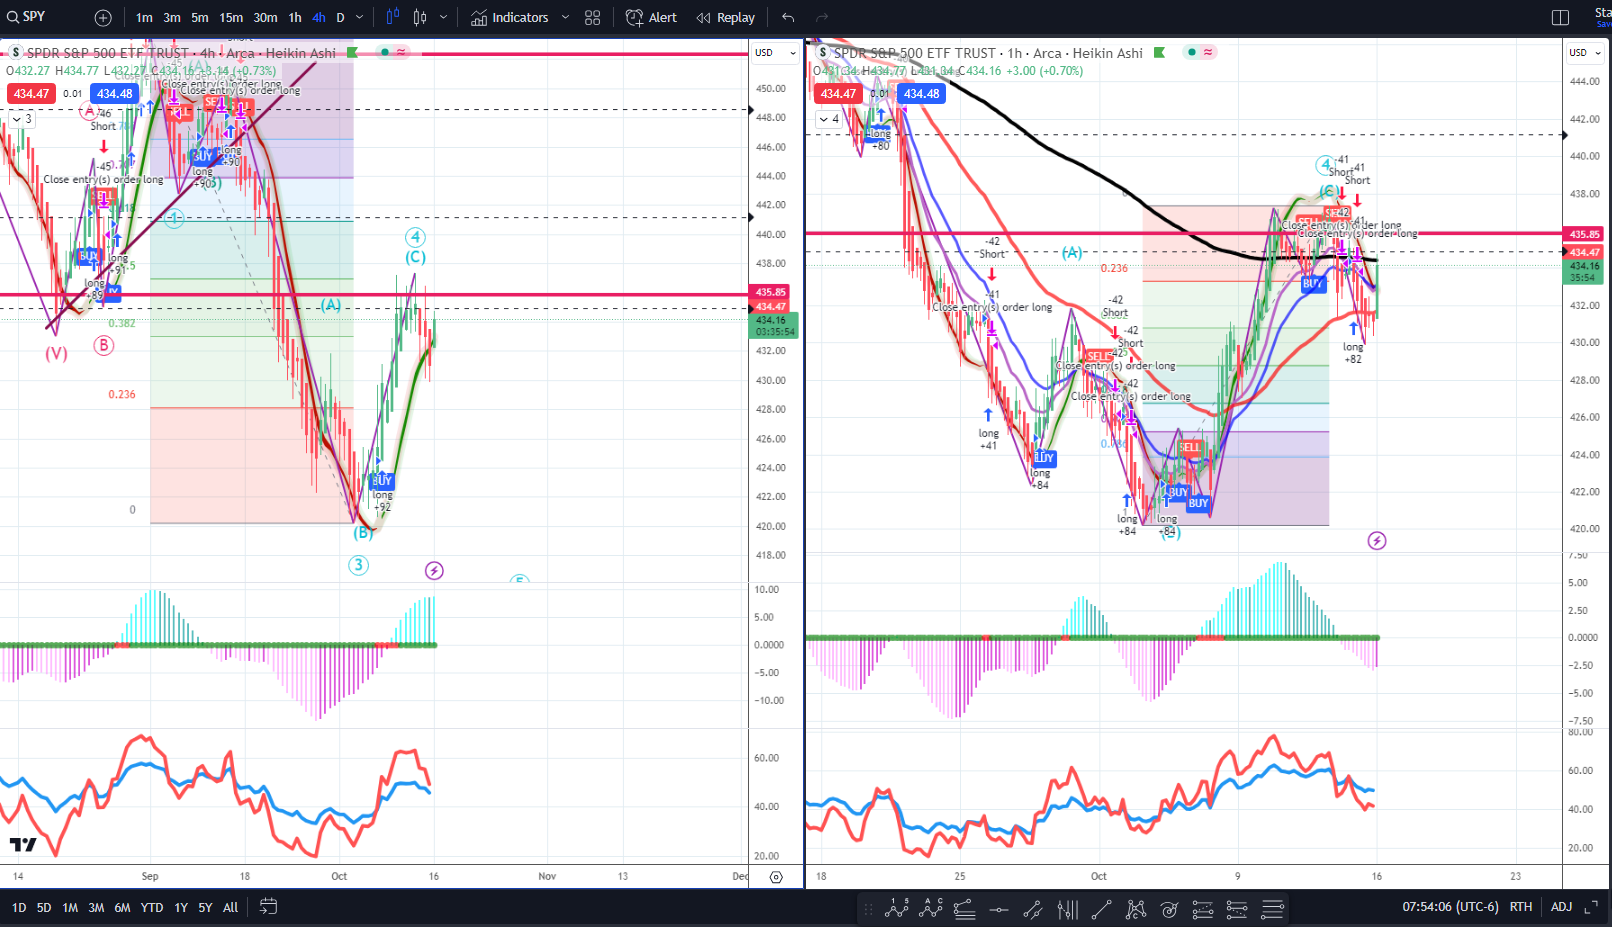1612x927 pixels.
Task: Switch to 30m timeframe
Action: (265, 17)
